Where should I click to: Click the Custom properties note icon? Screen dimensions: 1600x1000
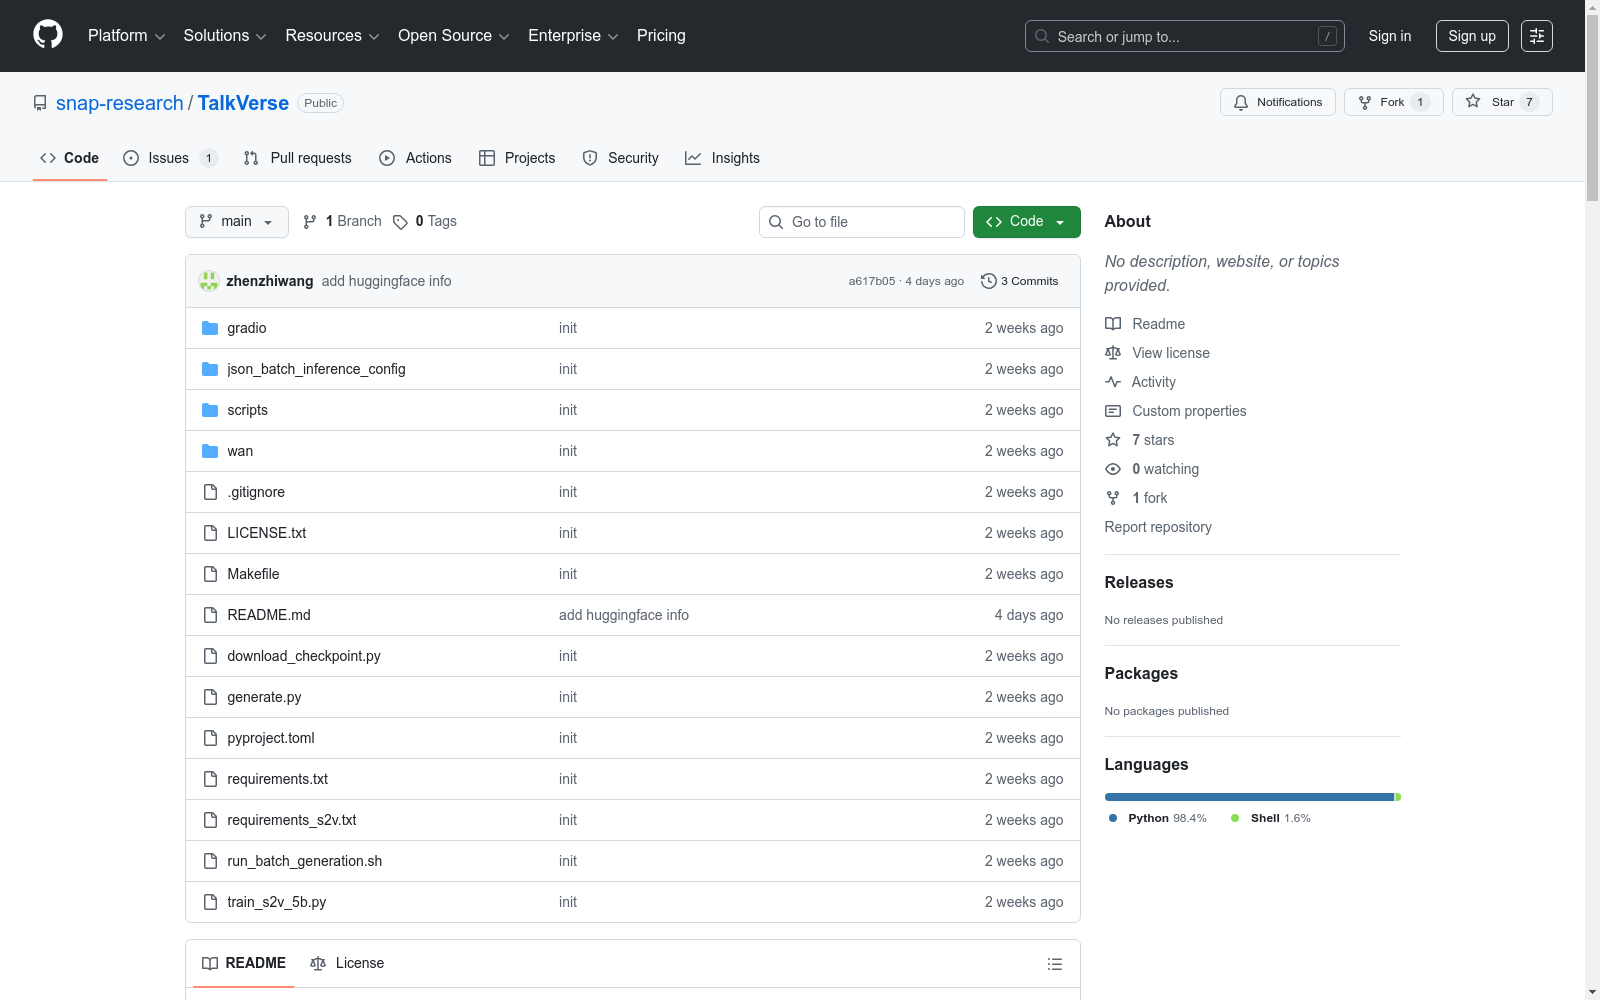coord(1113,411)
